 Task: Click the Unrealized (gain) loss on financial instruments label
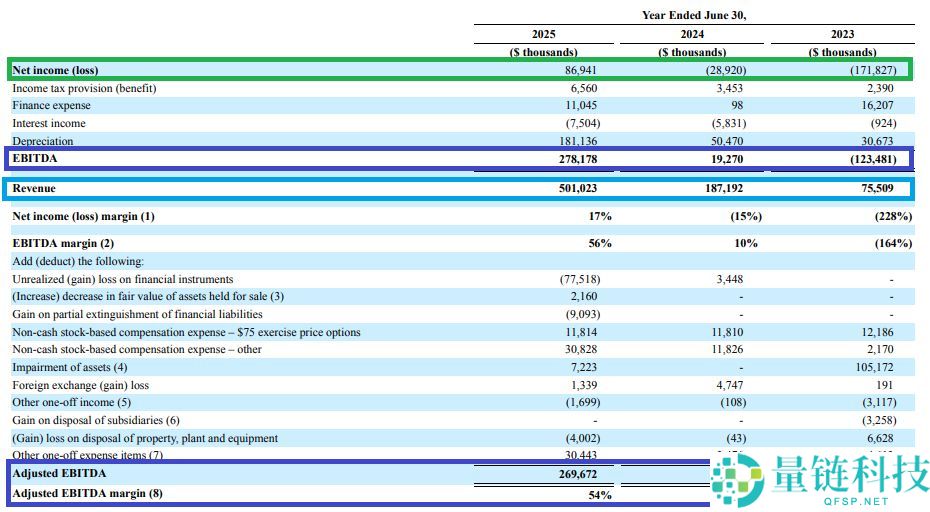(122, 279)
